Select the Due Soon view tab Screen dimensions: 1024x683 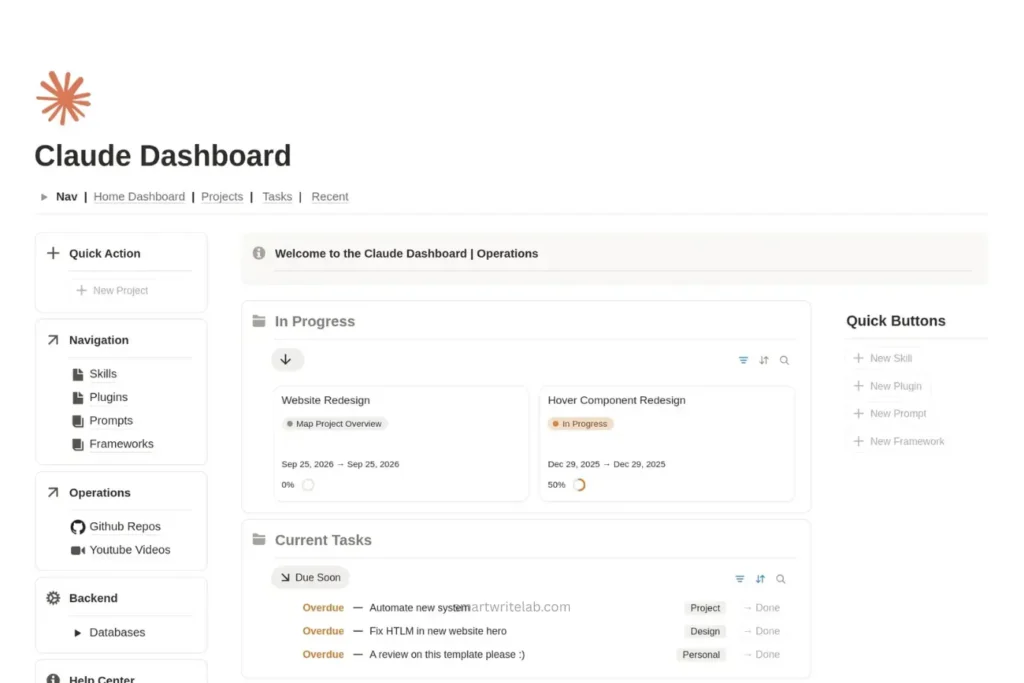tap(310, 577)
